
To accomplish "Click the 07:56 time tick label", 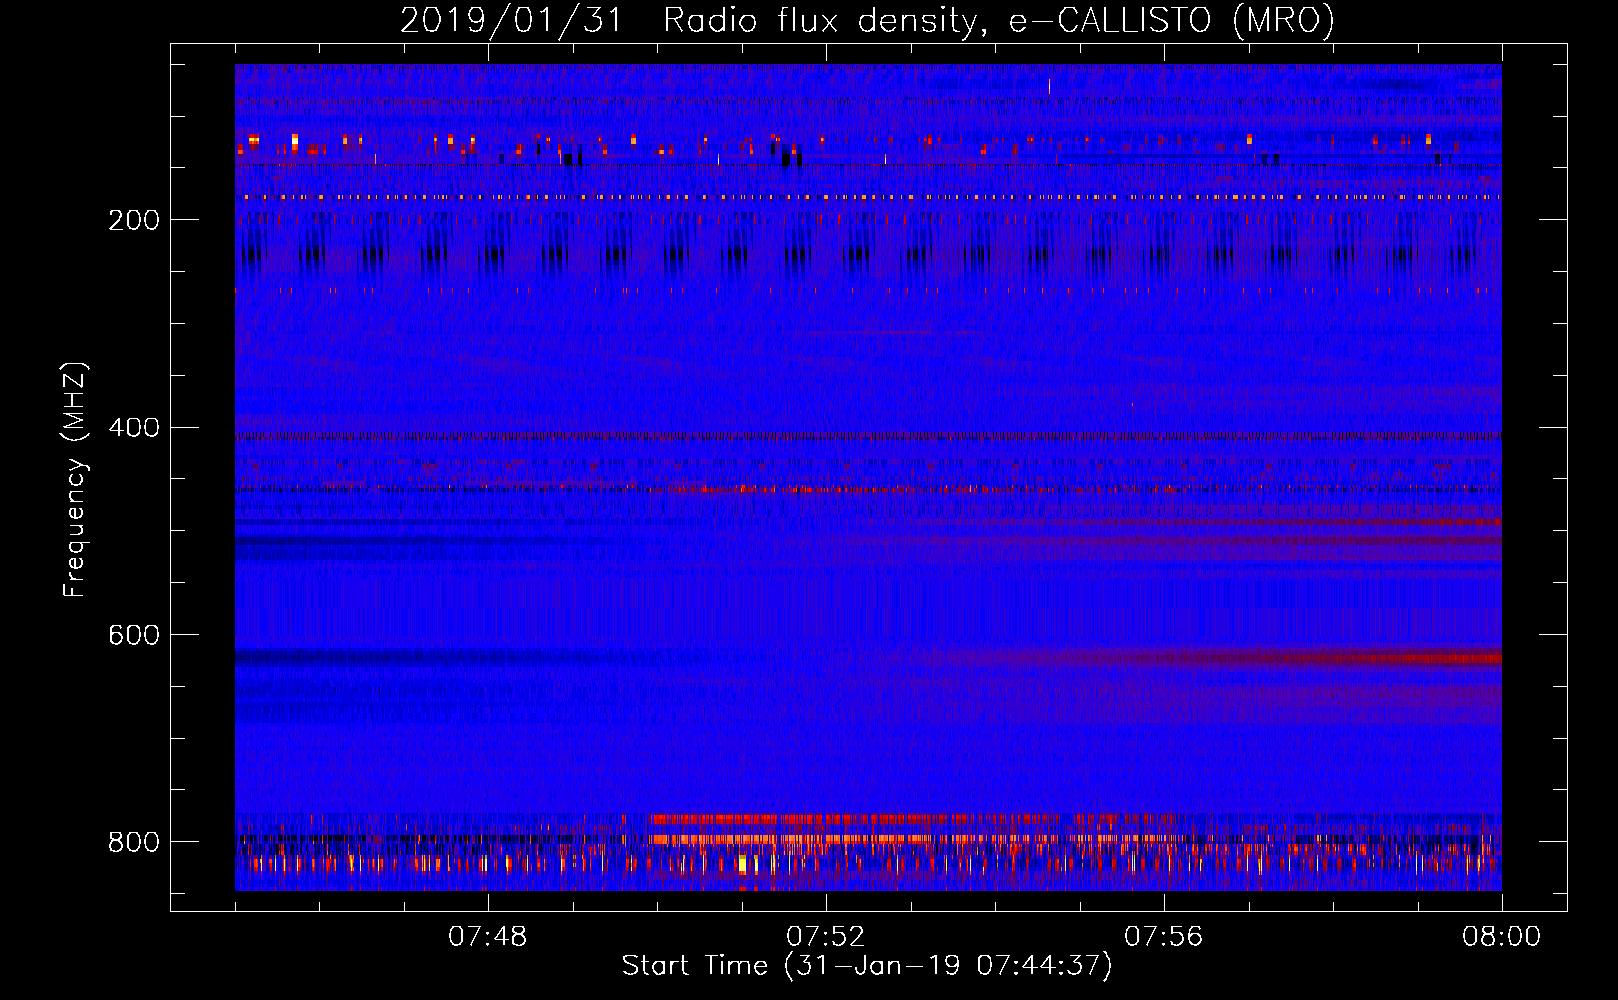I will tap(1164, 937).
